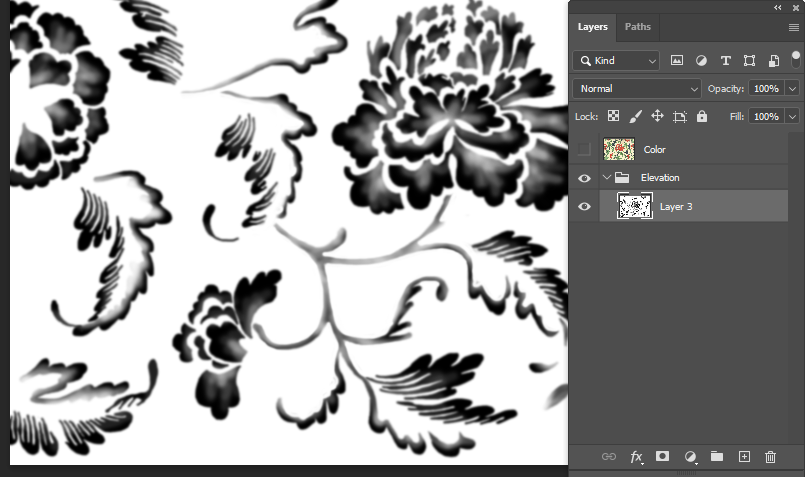The image size is (805, 477).
Task: Close the Layers panel
Action: [x=796, y=8]
